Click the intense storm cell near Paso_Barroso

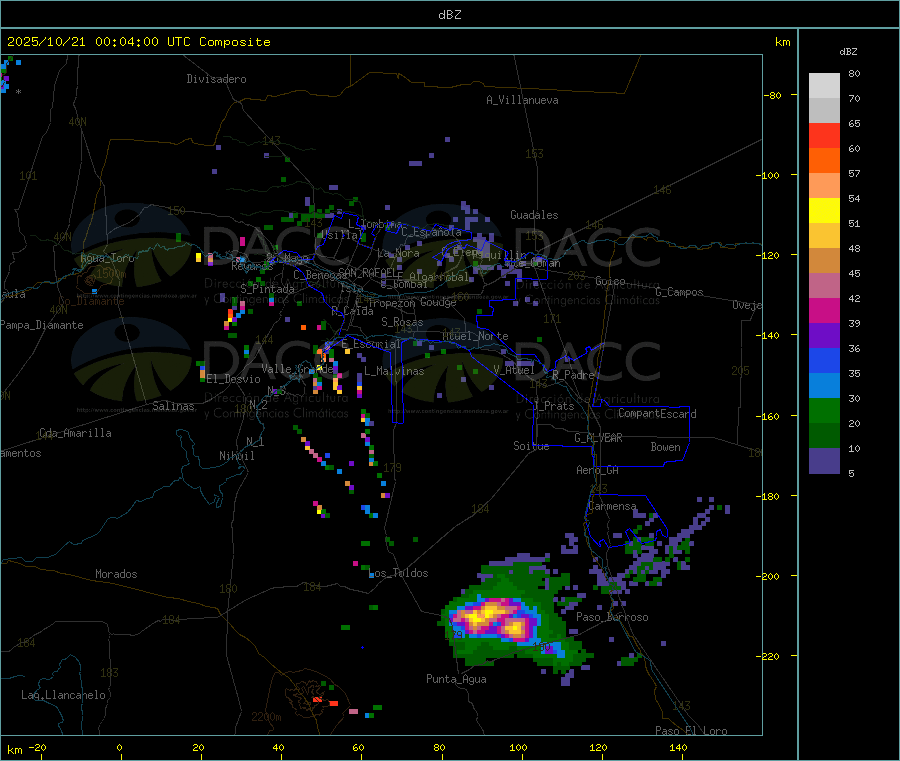coord(495,619)
